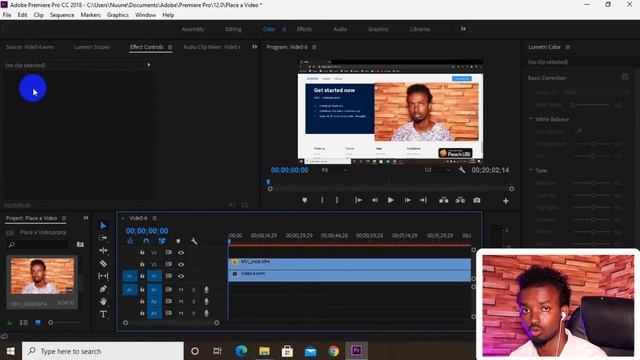Image resolution: width=640 pixels, height=360 pixels.
Task: Select the Razor tool
Action: pos(103,264)
